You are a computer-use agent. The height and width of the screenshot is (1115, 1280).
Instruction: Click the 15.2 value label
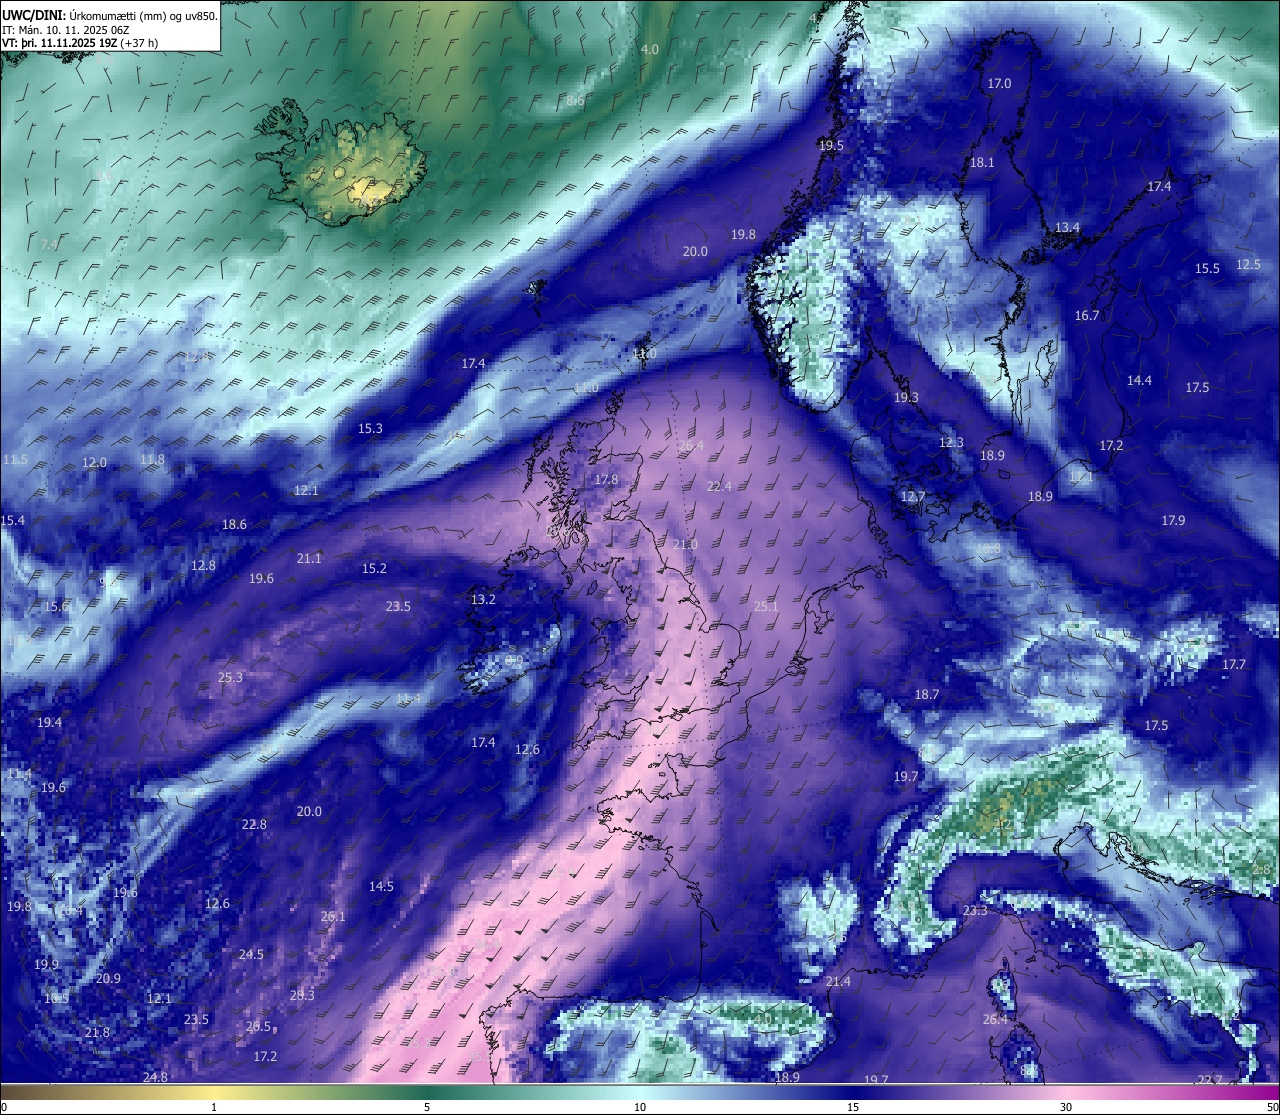[x=374, y=568]
